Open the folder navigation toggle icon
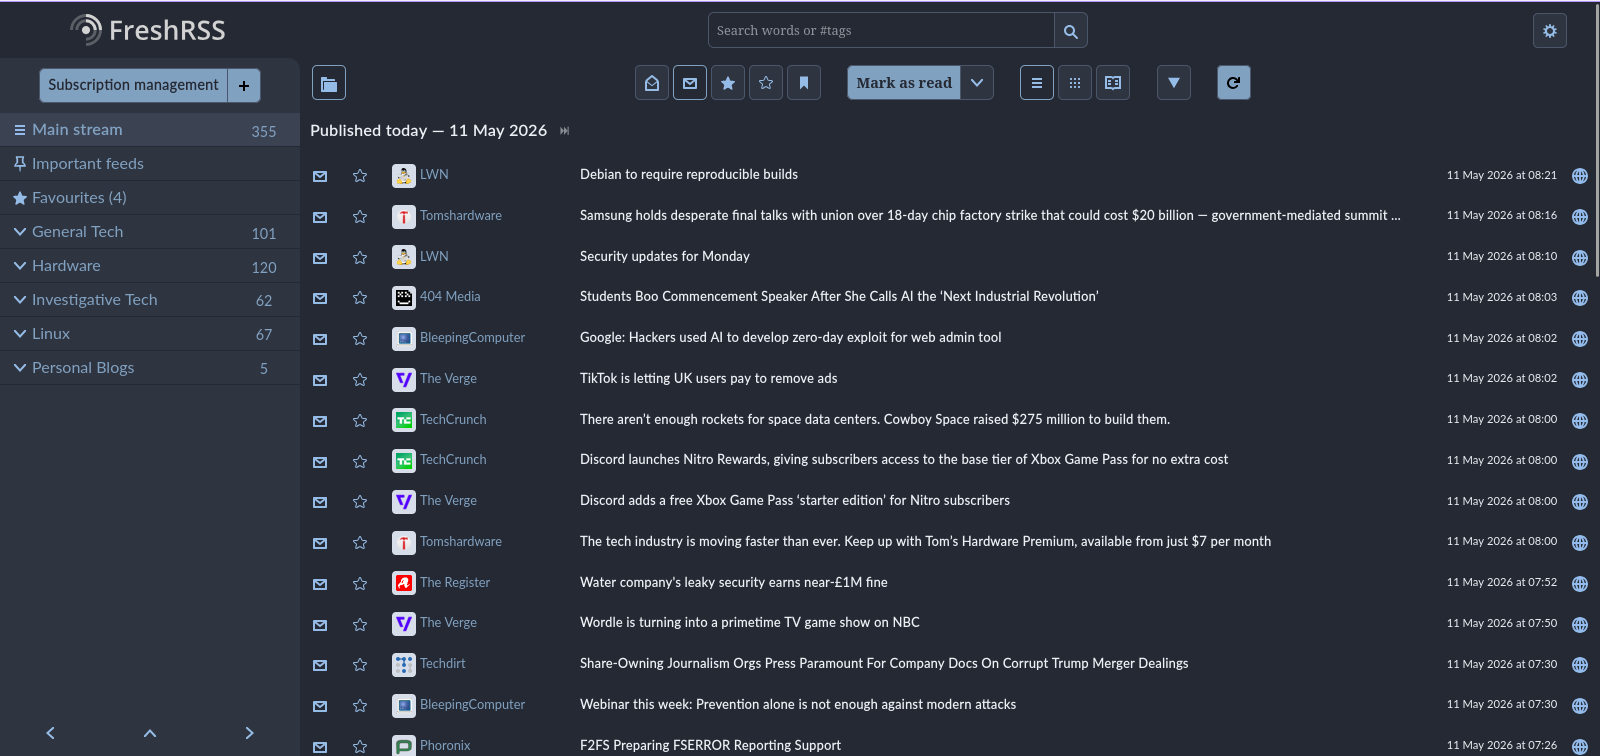The height and width of the screenshot is (756, 1600). [329, 83]
